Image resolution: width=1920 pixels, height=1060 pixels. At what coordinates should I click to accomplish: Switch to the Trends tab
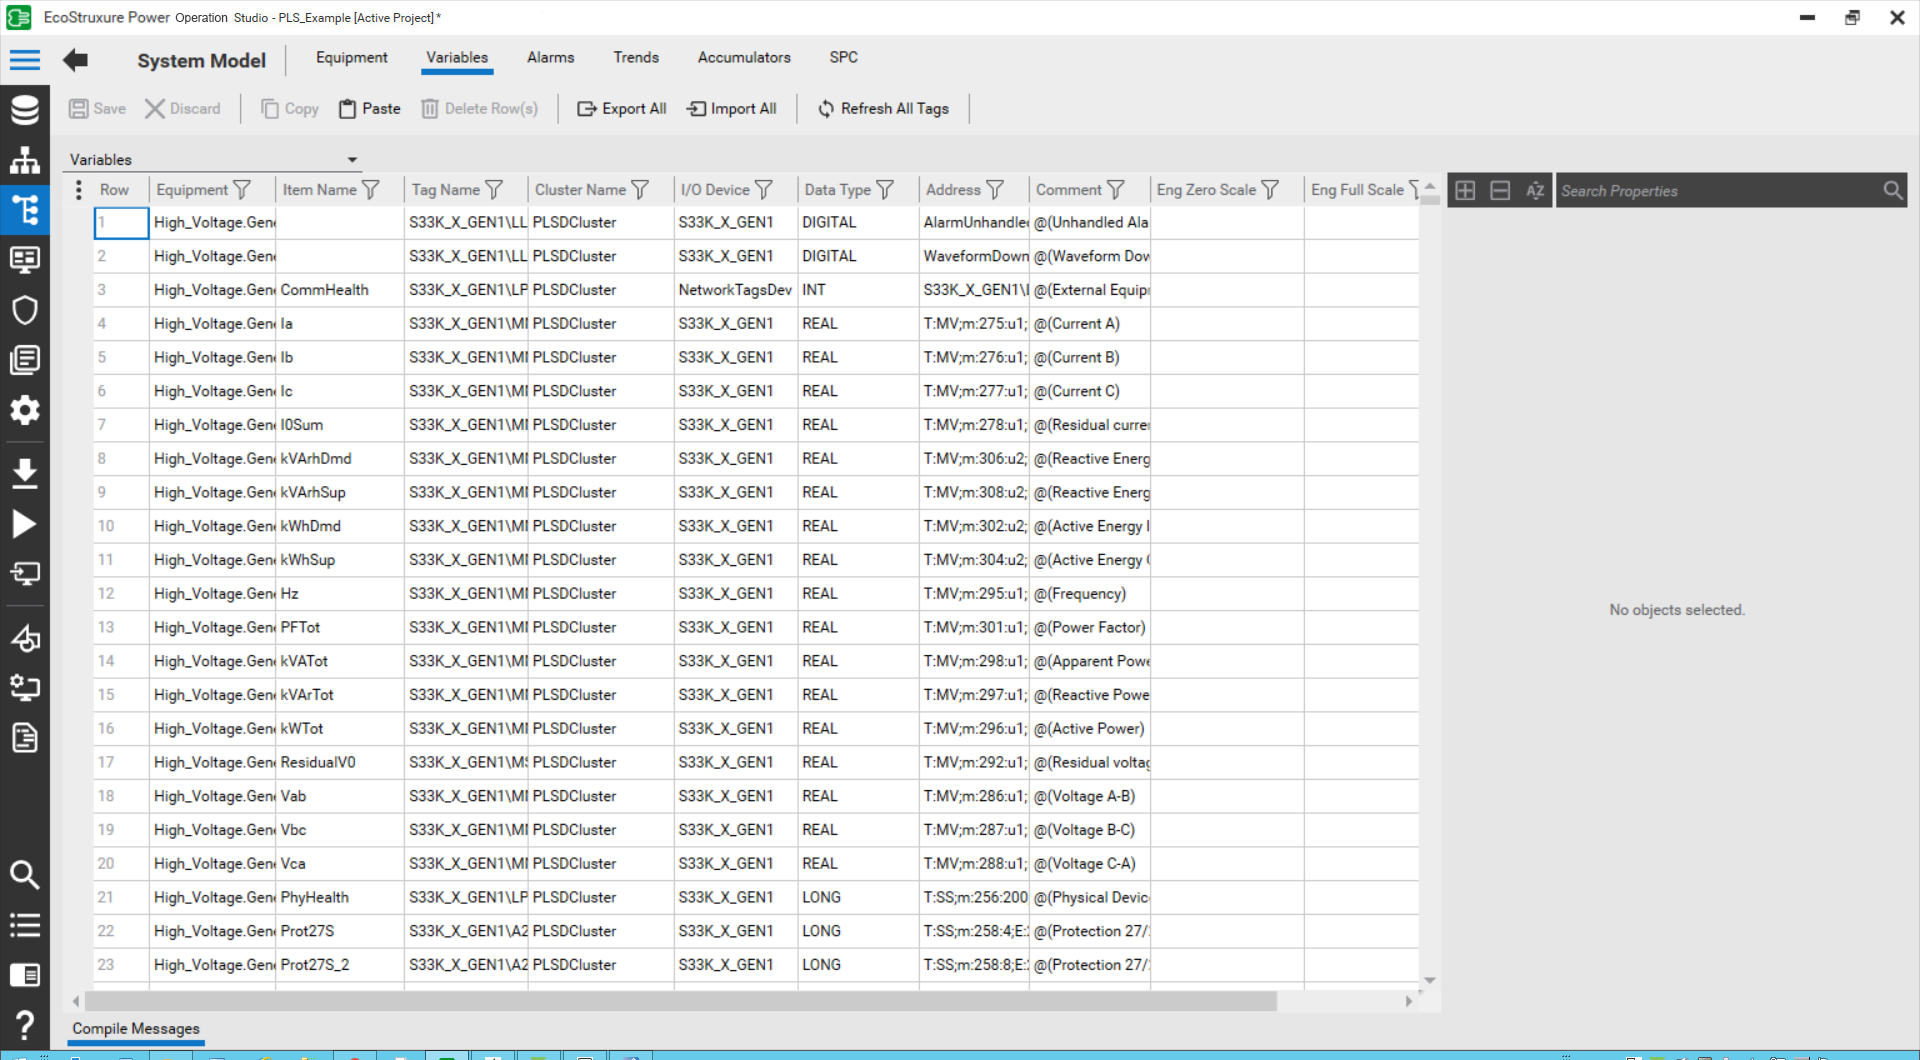tap(636, 57)
